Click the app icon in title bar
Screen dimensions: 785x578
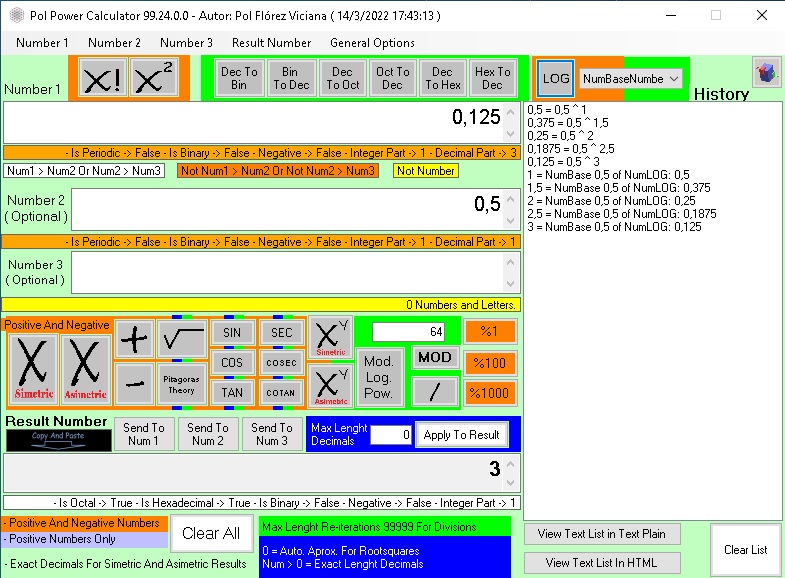click(17, 16)
